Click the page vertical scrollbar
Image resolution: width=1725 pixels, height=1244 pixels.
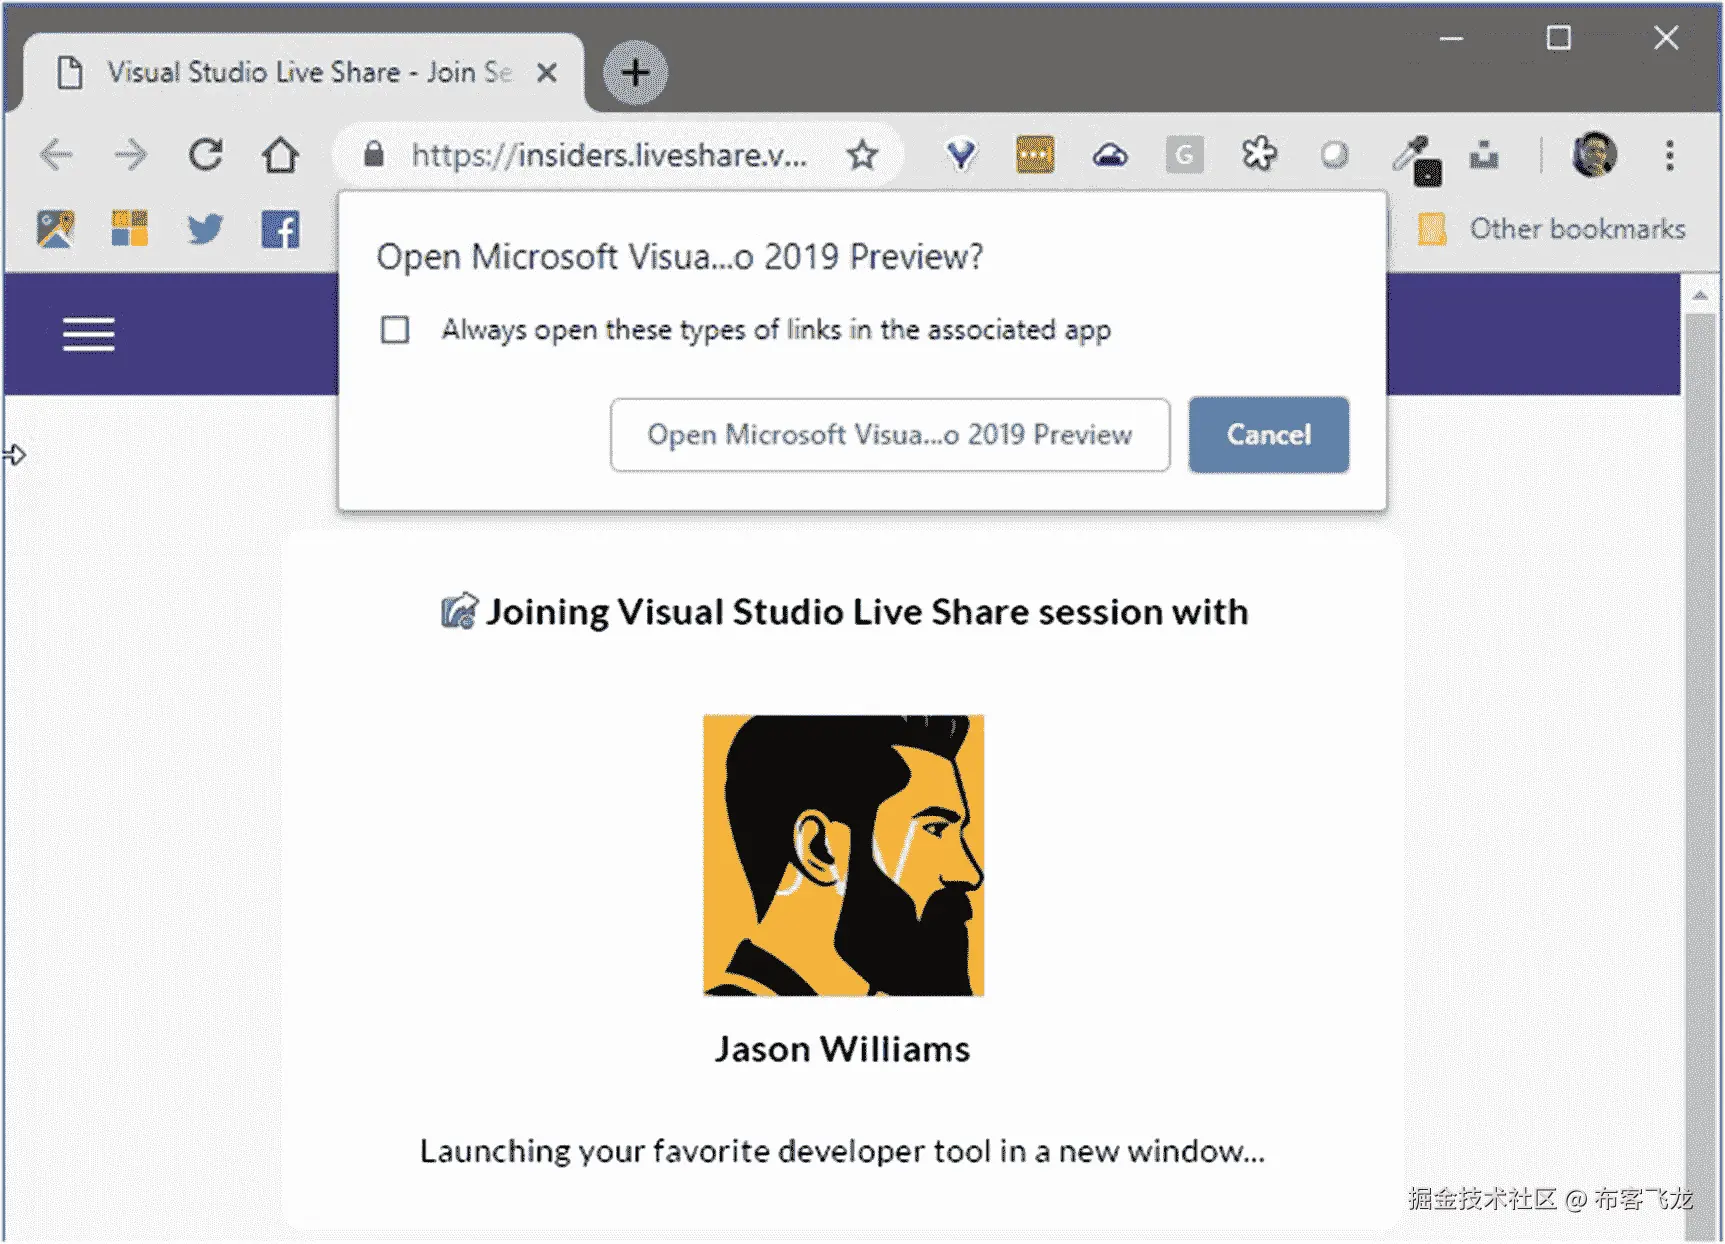tap(1699, 700)
